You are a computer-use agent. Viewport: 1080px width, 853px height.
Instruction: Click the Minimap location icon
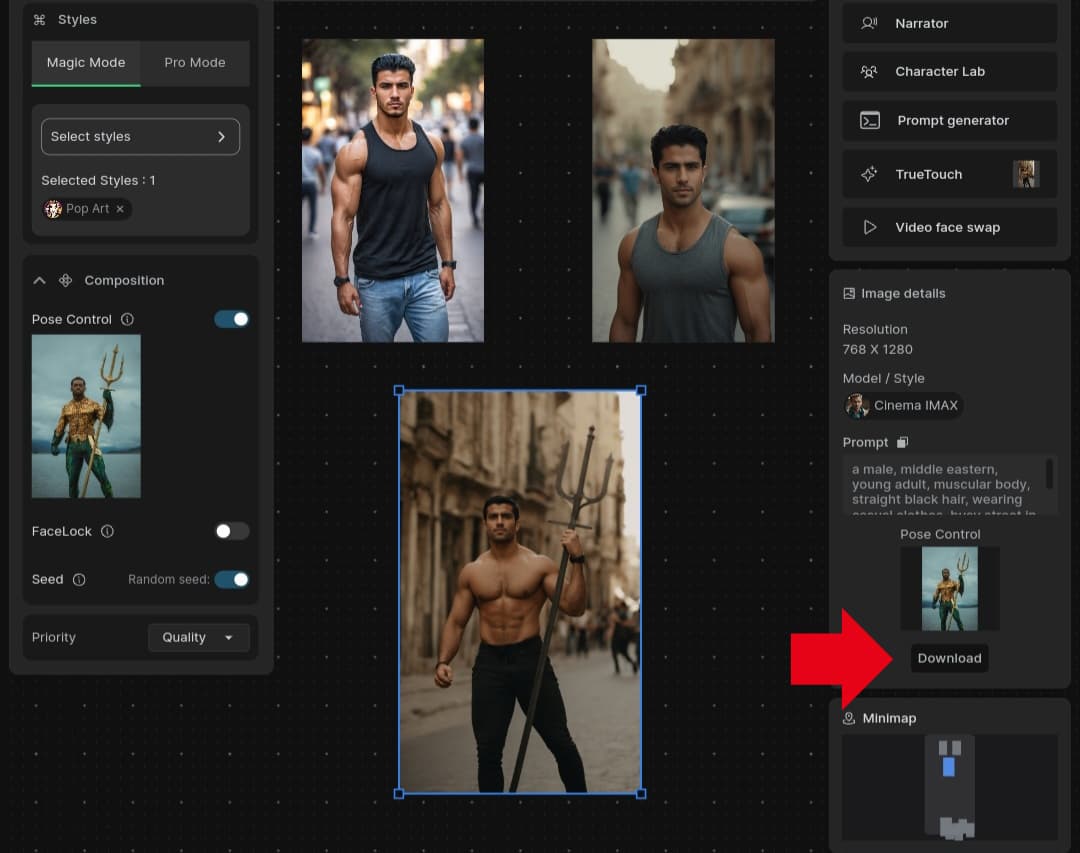point(849,719)
